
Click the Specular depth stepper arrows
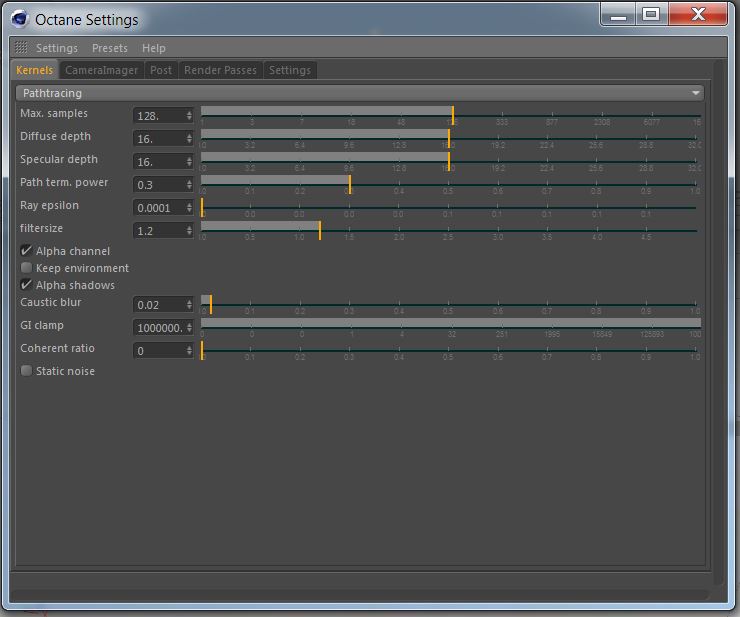pos(189,162)
